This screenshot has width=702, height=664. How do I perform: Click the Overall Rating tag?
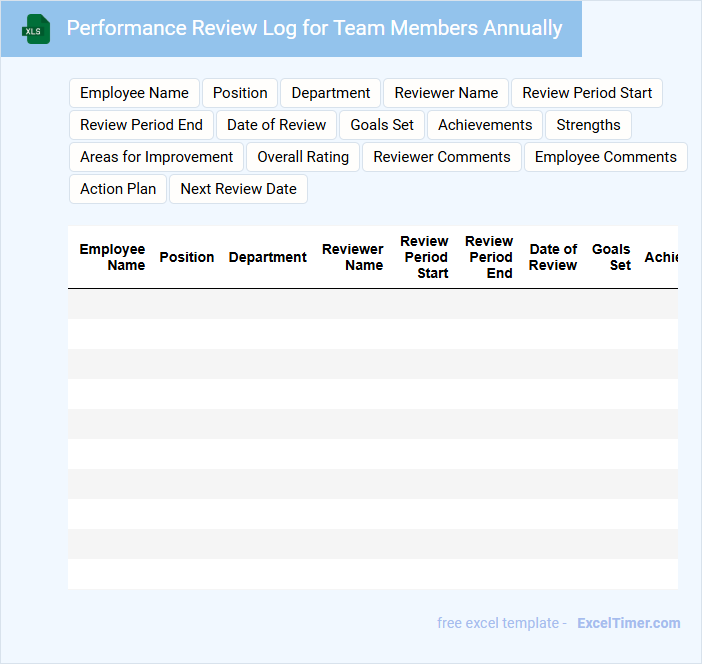[x=303, y=157]
